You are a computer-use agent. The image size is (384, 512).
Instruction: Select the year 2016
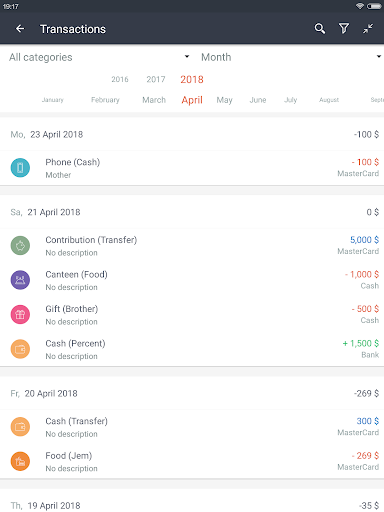pos(120,79)
